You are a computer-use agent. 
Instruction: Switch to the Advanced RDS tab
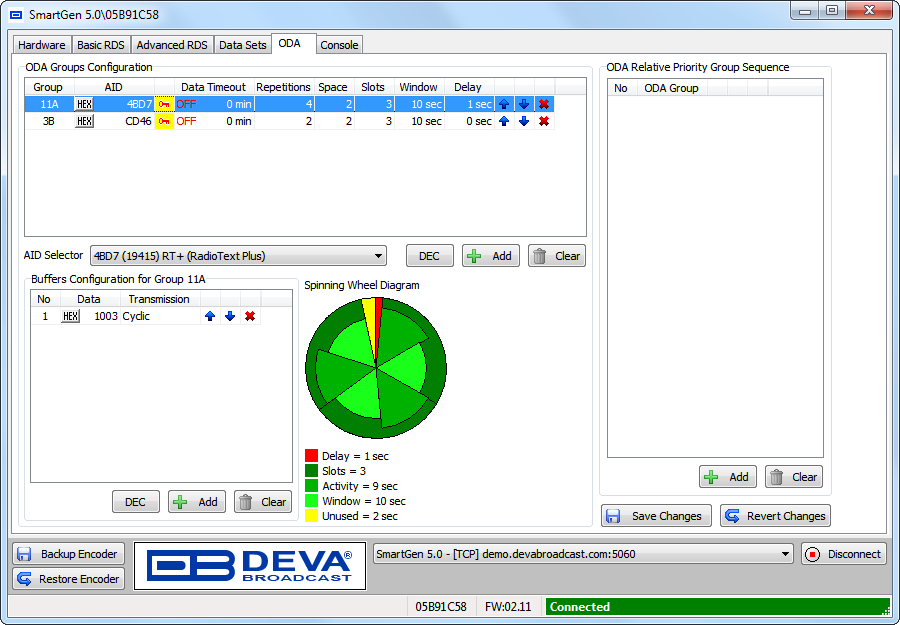(x=172, y=45)
